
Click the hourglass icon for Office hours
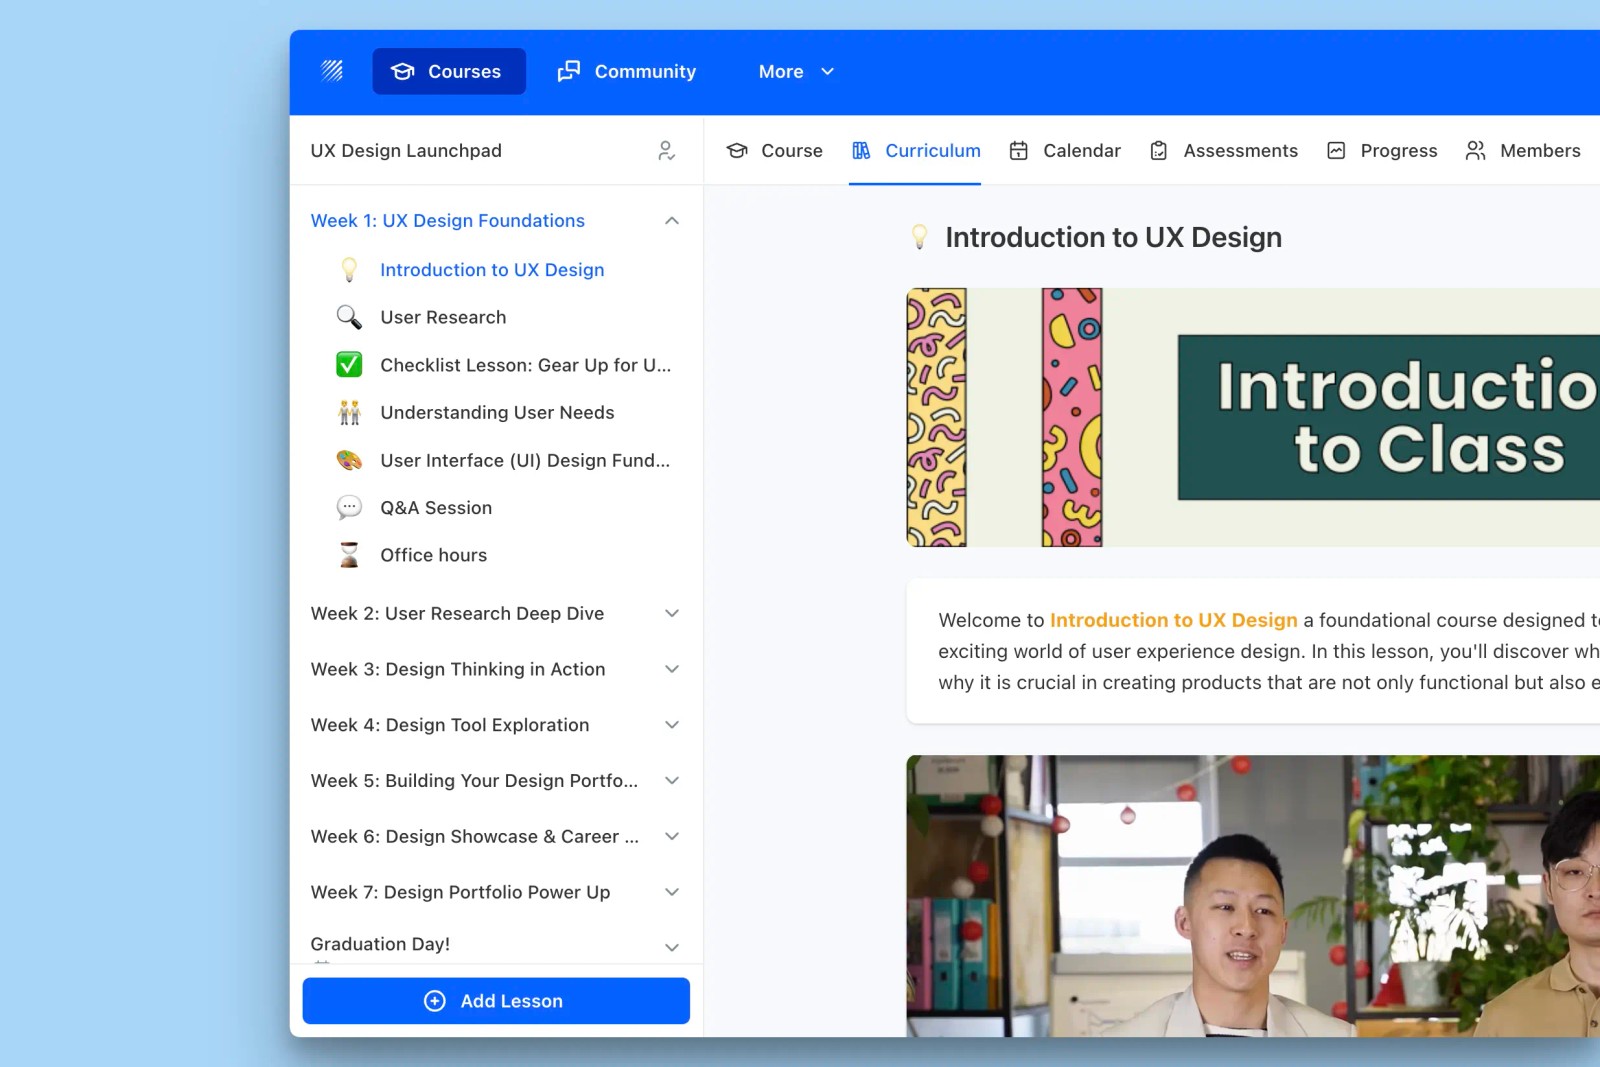pyautogui.click(x=349, y=555)
